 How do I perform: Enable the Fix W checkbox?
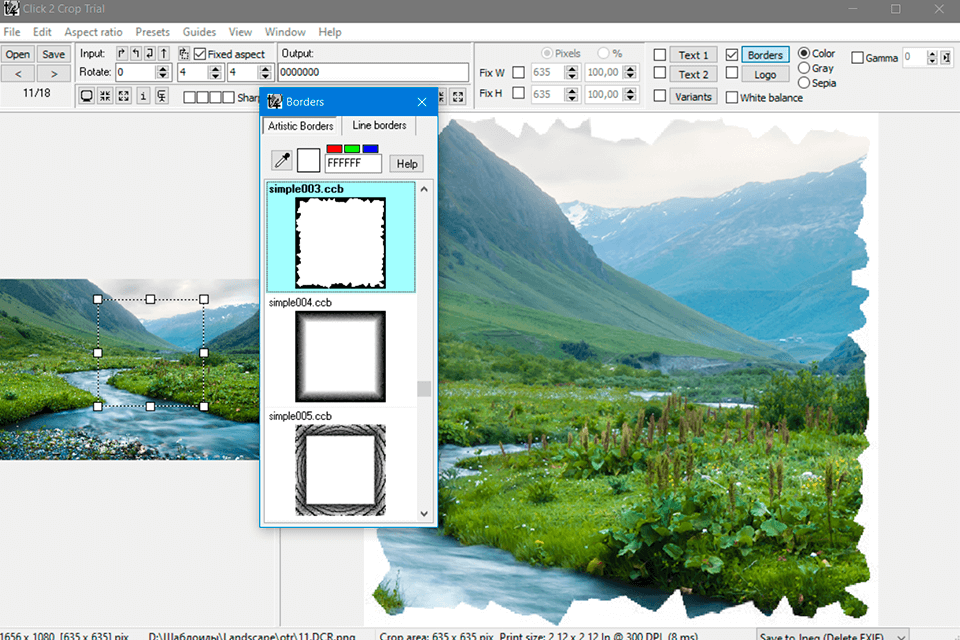pyautogui.click(x=519, y=72)
